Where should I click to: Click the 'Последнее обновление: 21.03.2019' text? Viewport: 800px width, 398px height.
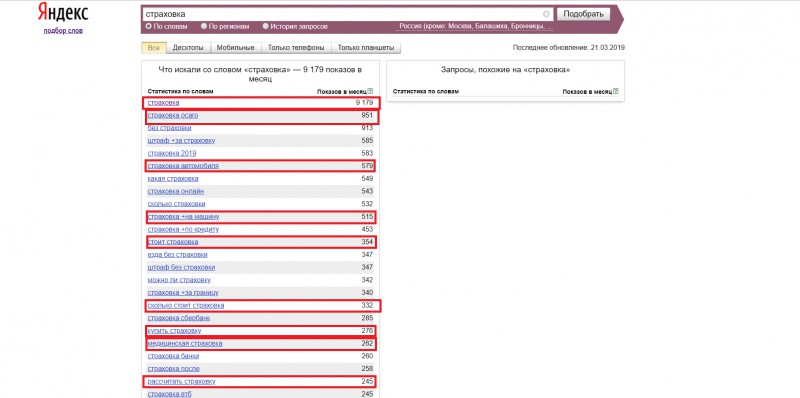(x=568, y=48)
